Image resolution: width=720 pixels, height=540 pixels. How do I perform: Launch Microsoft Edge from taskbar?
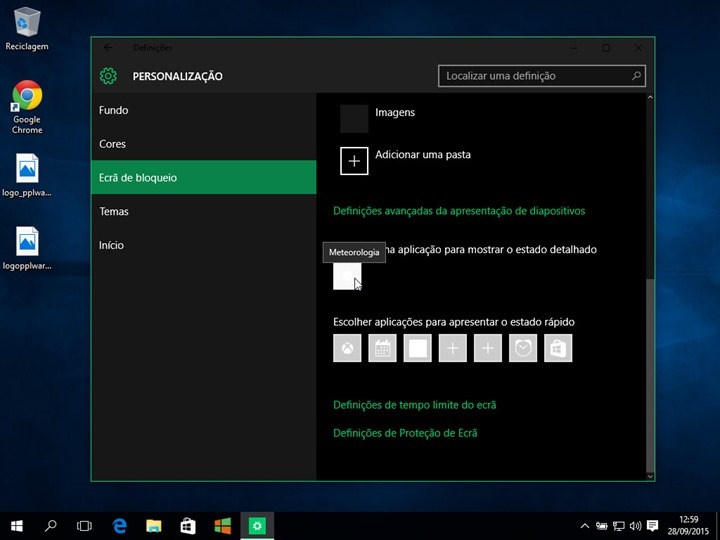[119, 526]
